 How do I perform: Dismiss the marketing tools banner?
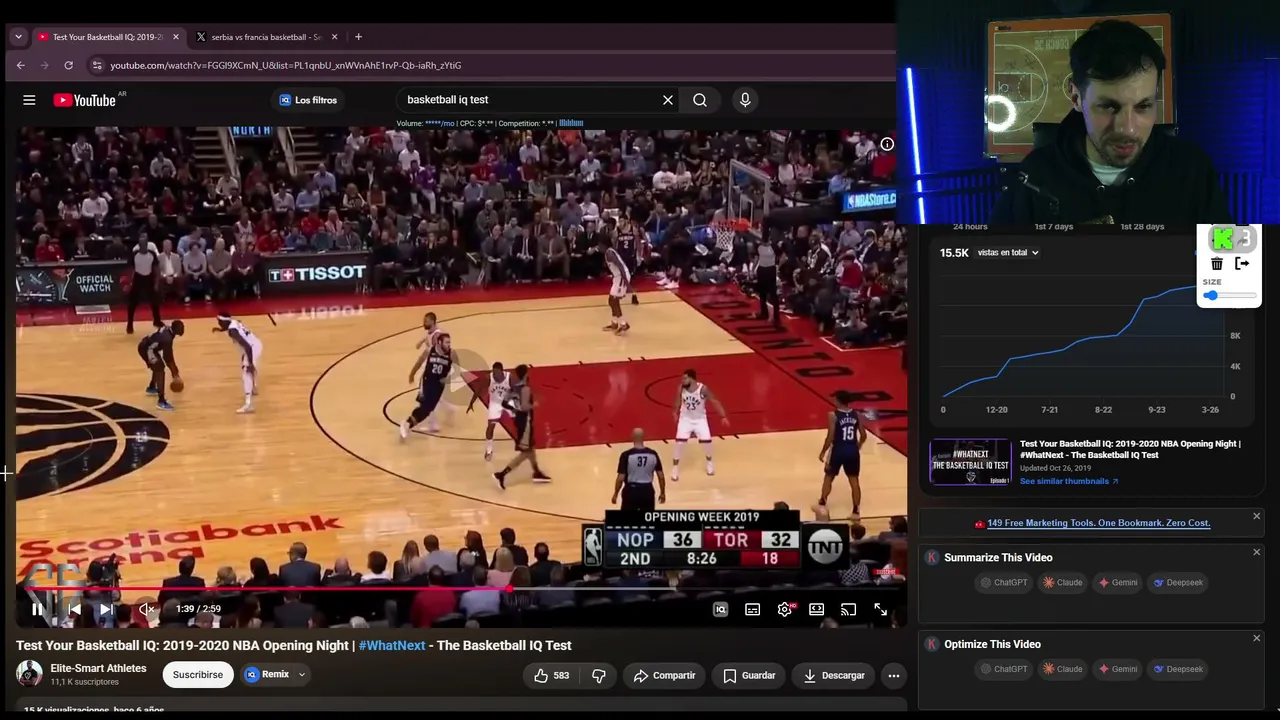[x=1257, y=516]
